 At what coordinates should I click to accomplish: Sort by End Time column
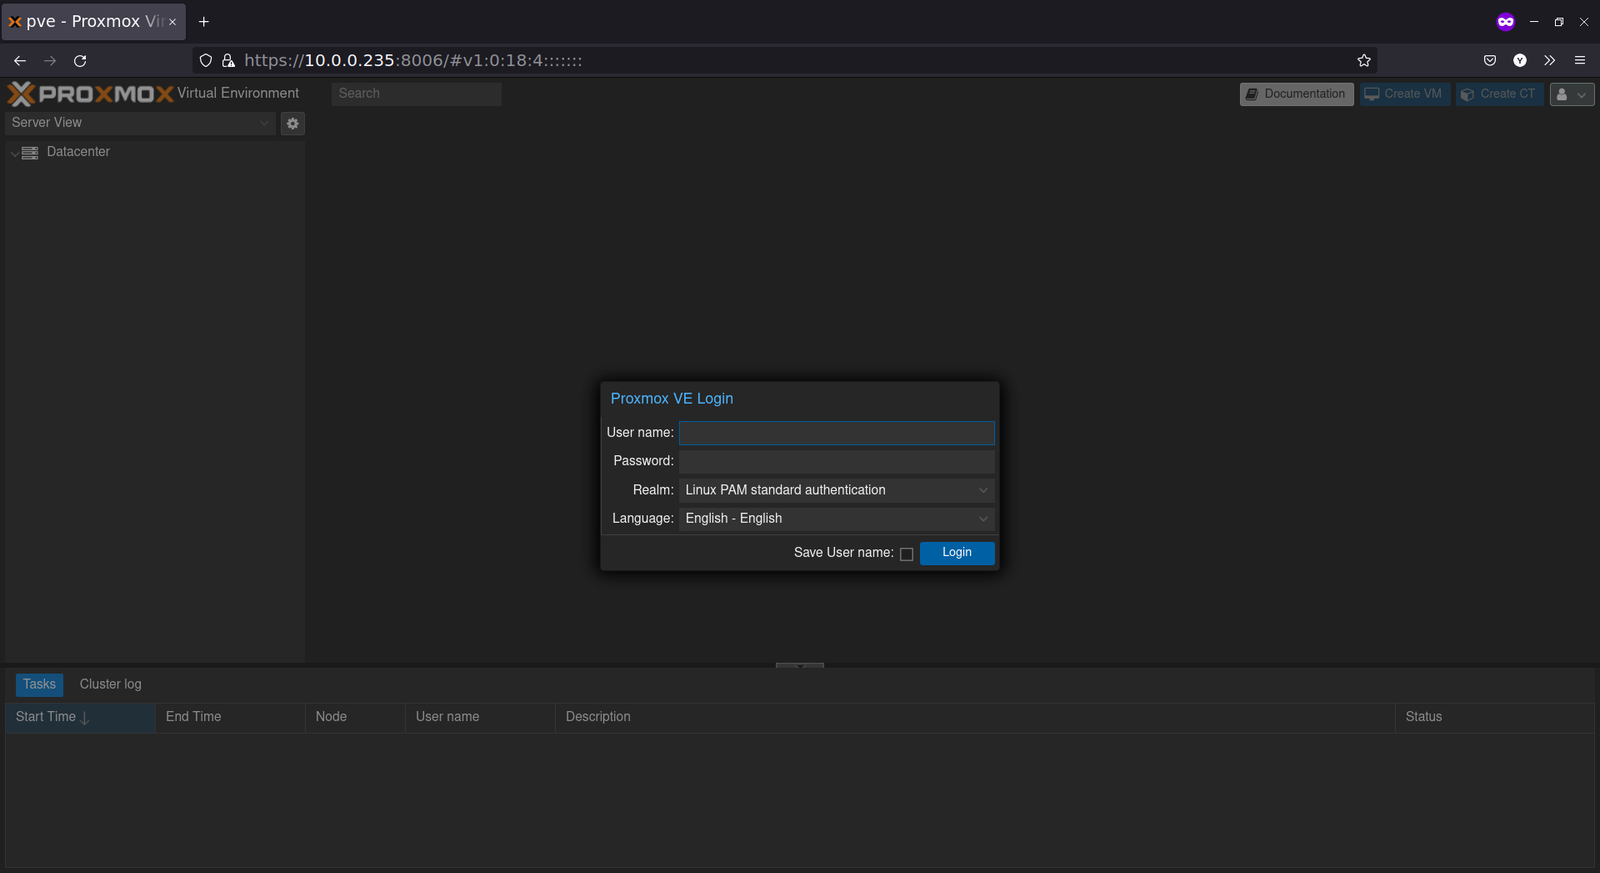(230, 717)
